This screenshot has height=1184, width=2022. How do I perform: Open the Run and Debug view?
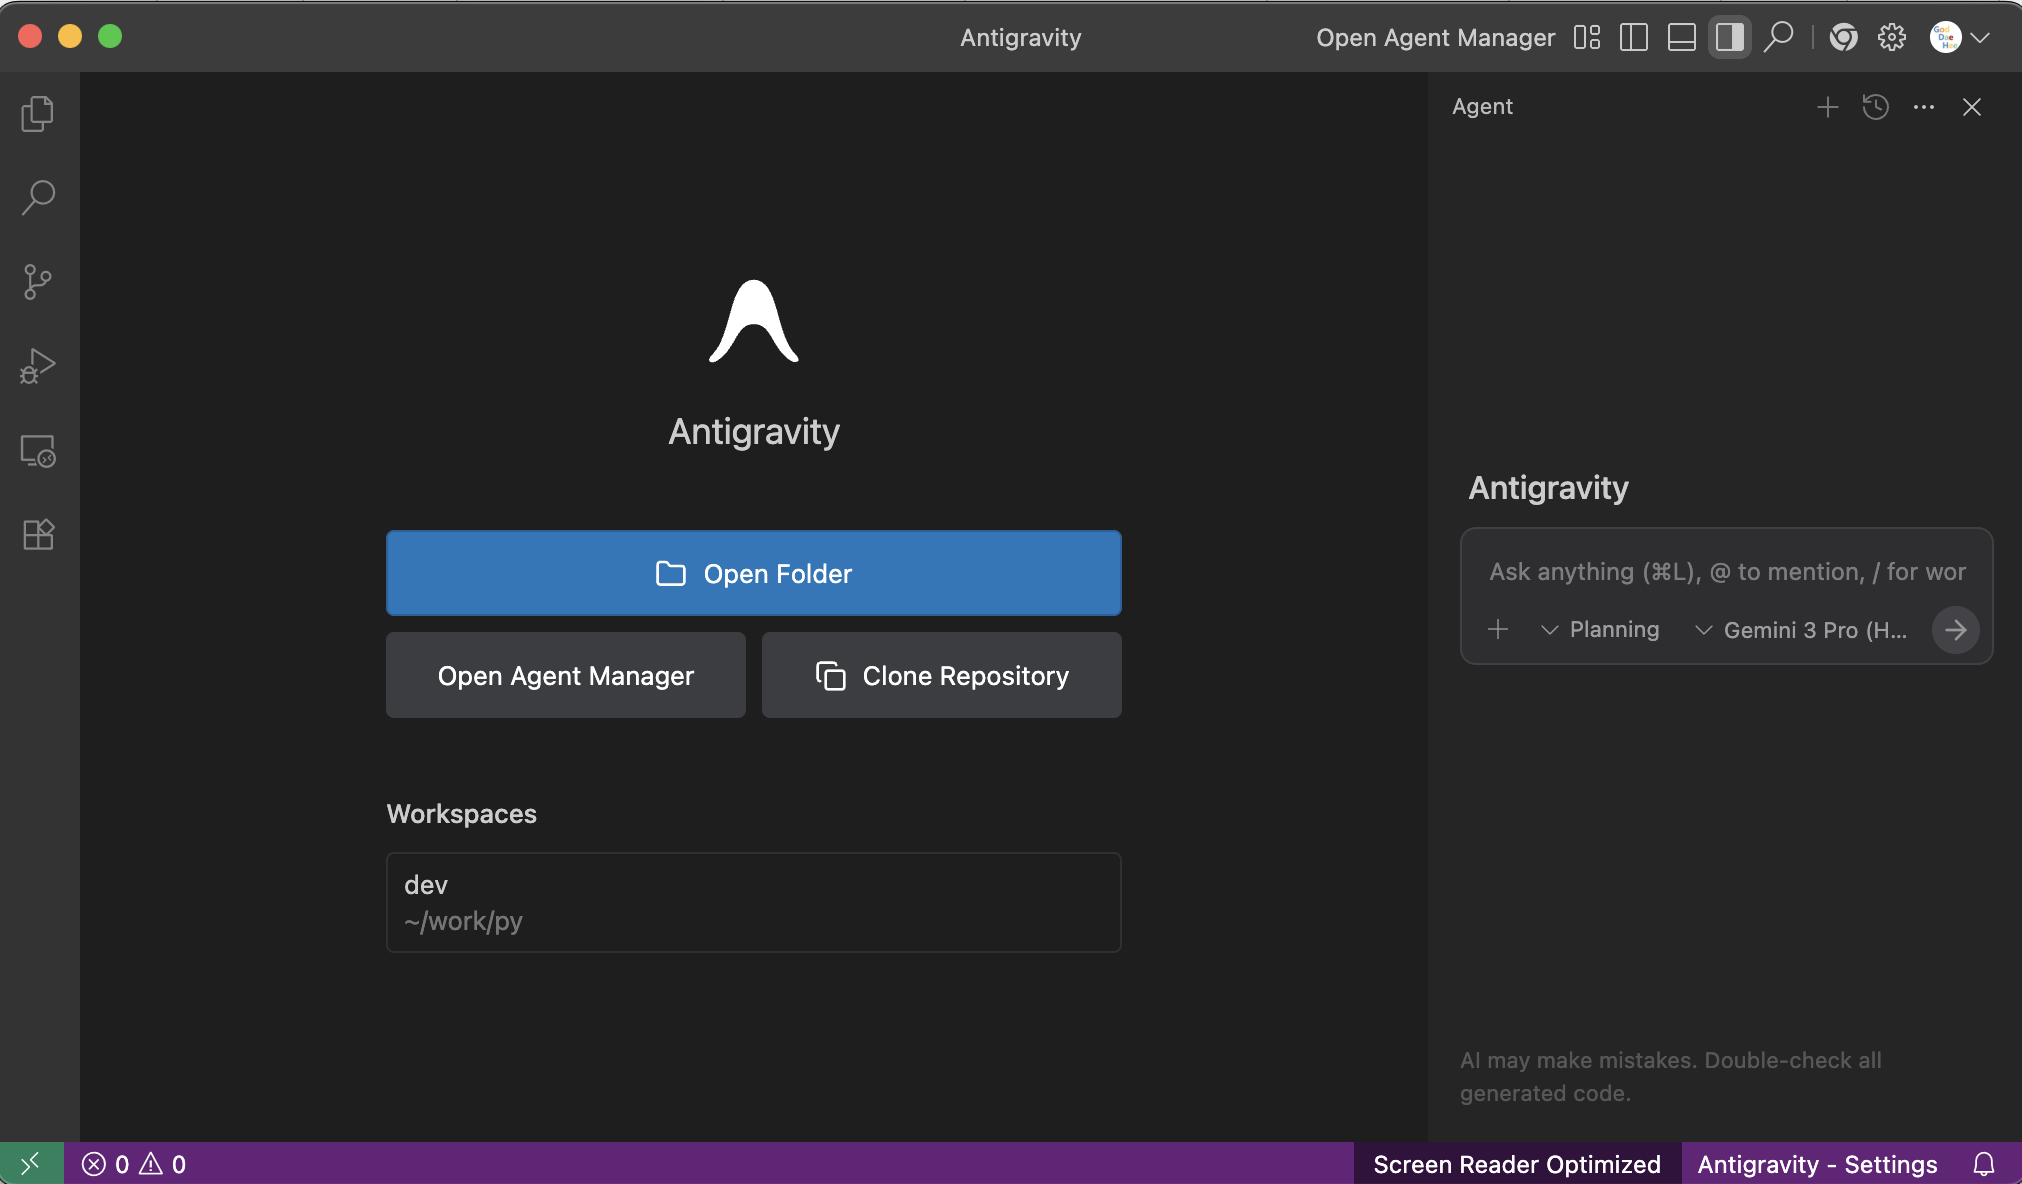(x=38, y=366)
